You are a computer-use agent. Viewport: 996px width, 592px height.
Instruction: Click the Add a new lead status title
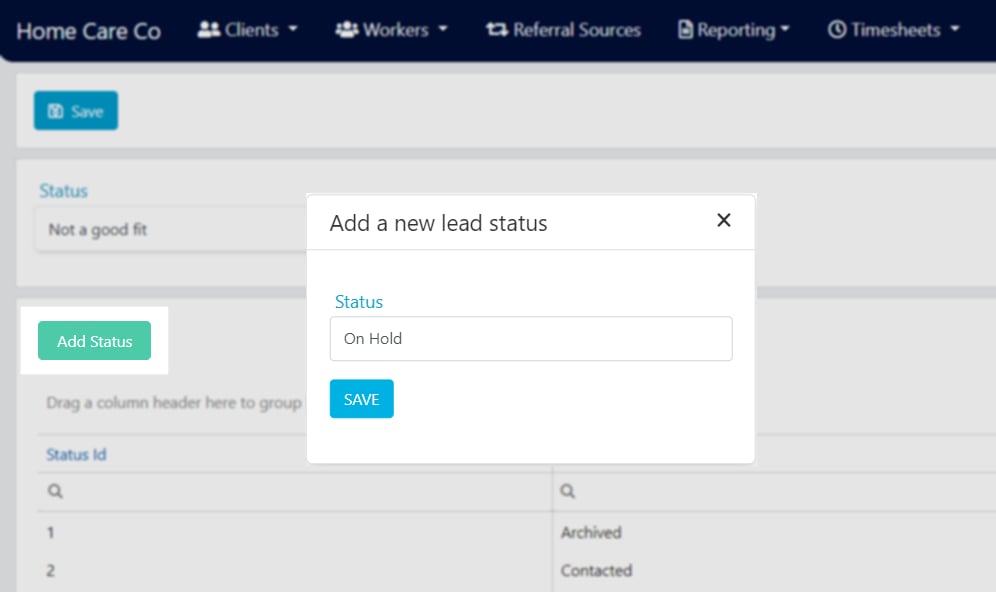438,223
